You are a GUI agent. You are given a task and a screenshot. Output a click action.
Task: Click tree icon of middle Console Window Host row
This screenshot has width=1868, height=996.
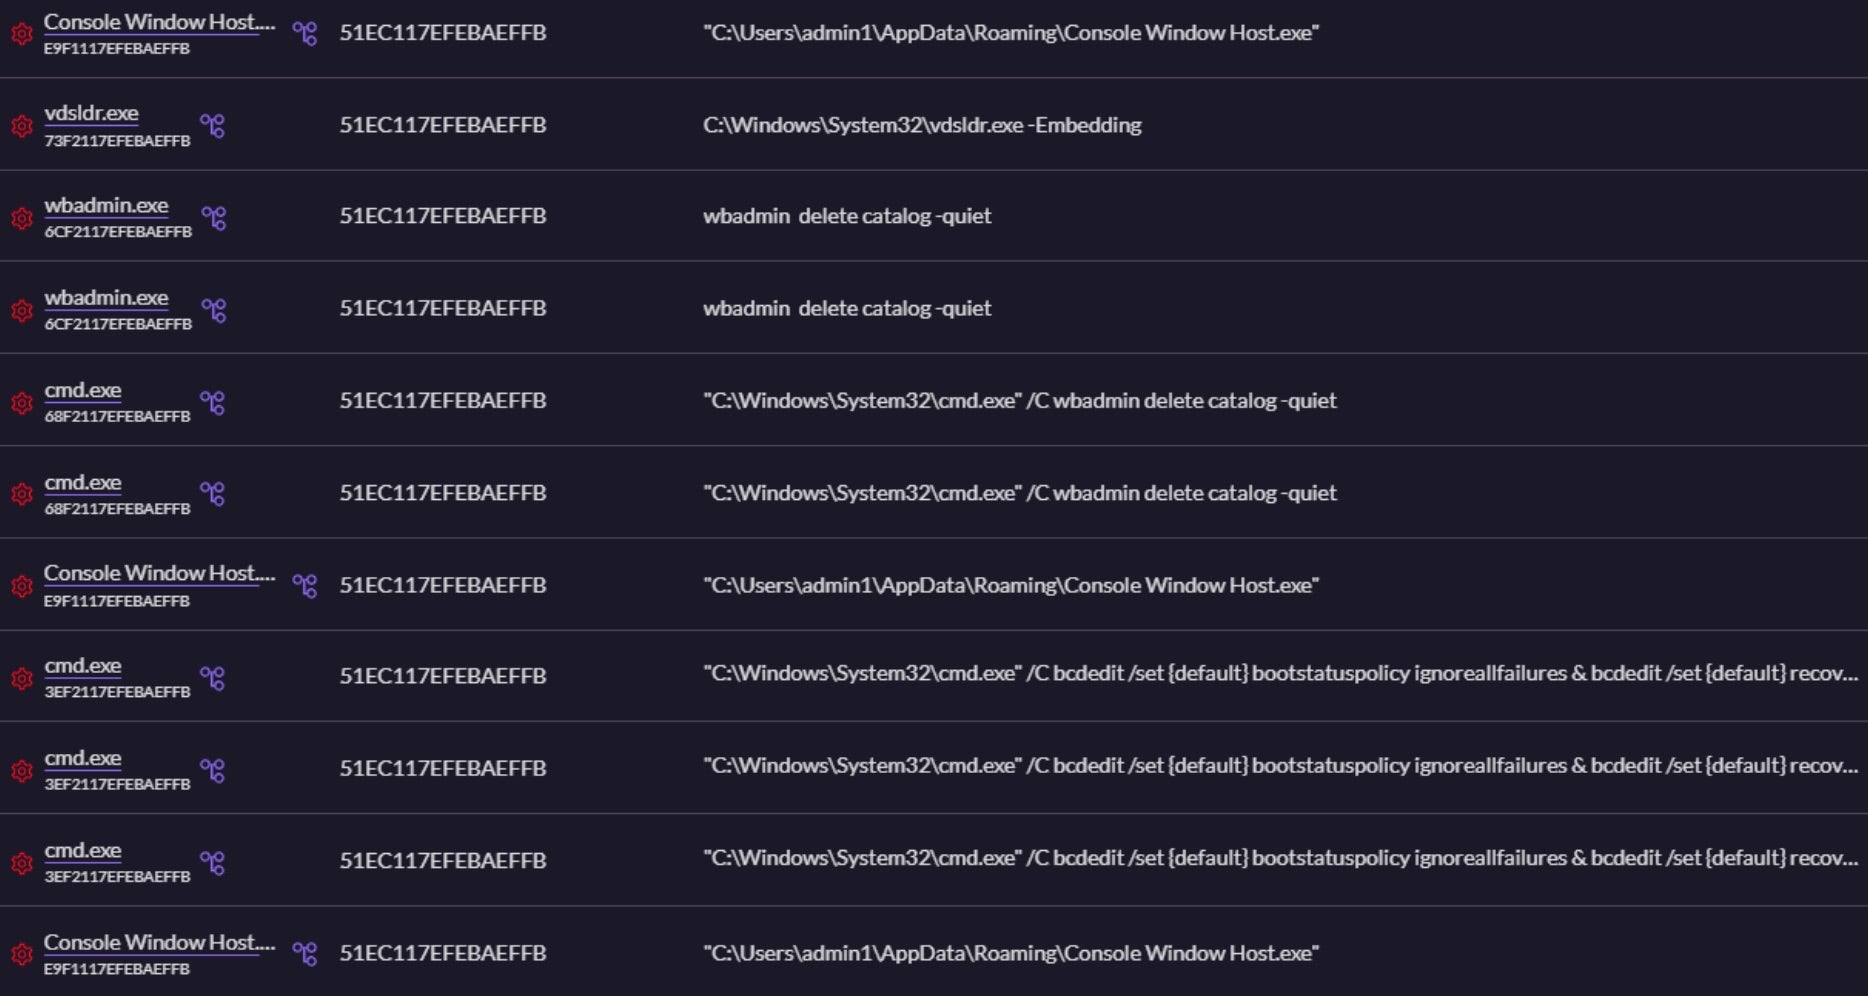[x=304, y=586]
